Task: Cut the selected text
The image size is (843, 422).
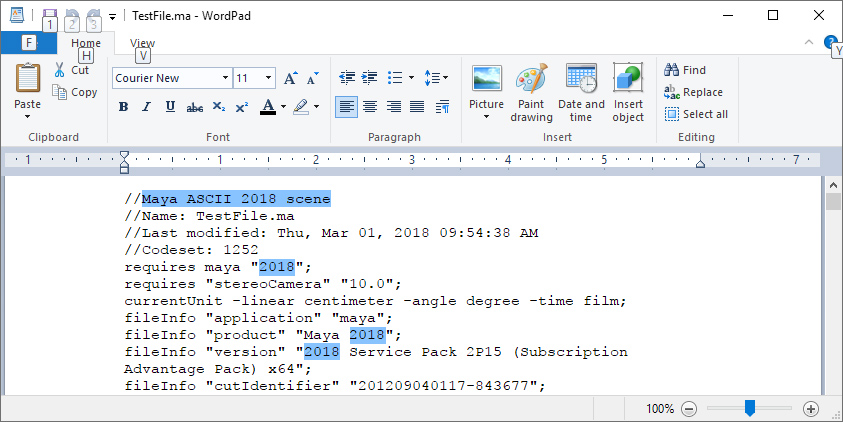Action: pyautogui.click(x=72, y=70)
